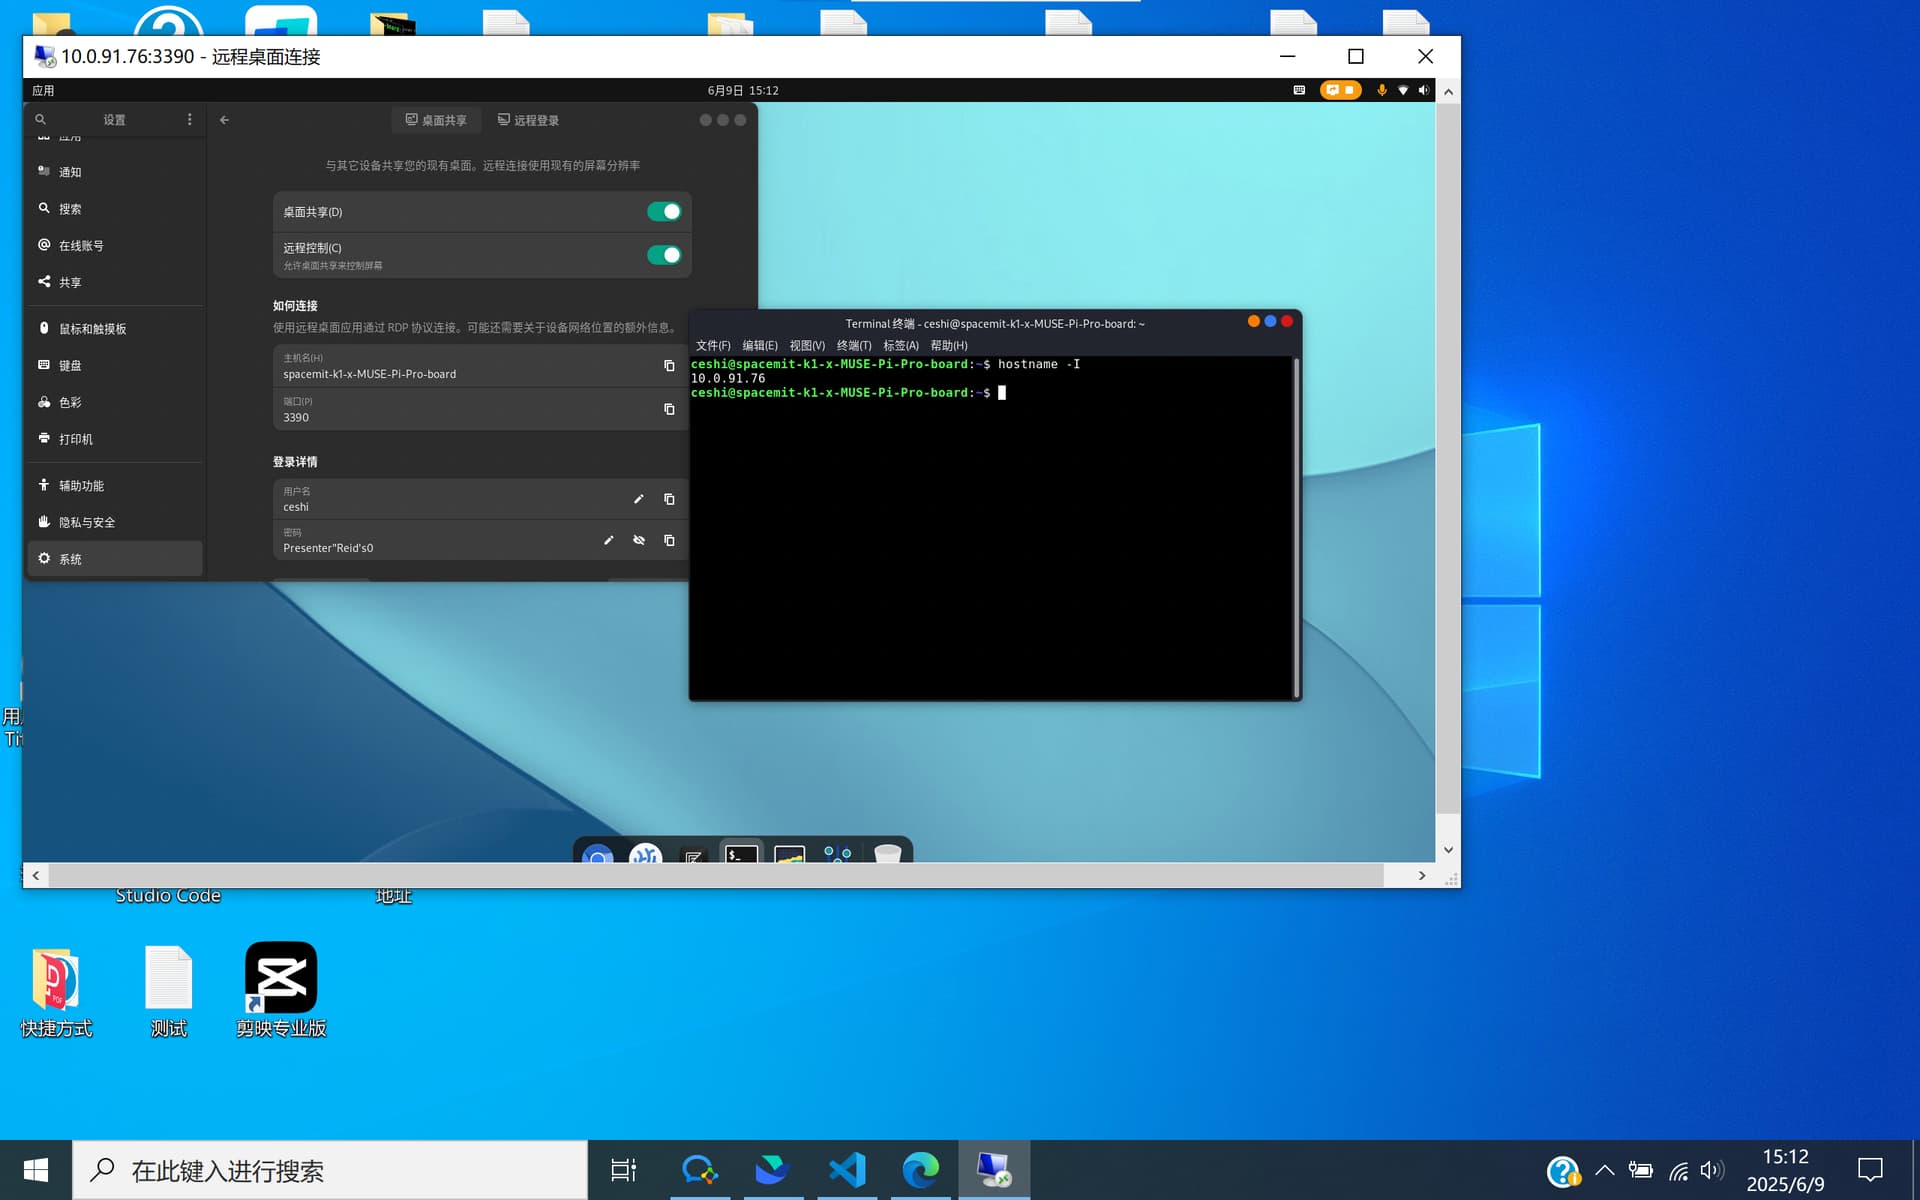Screen dimensions: 1920x1200
Task: Open the terminal icon in remote dock
Action: (741, 853)
